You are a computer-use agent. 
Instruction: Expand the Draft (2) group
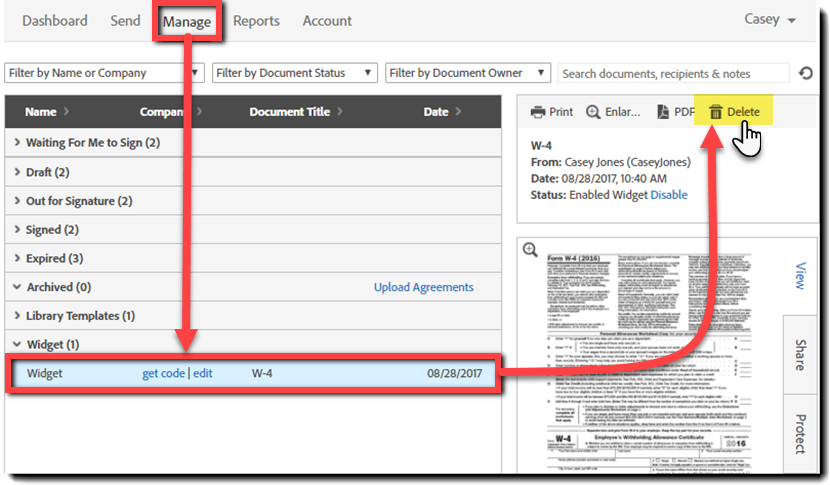pos(17,172)
